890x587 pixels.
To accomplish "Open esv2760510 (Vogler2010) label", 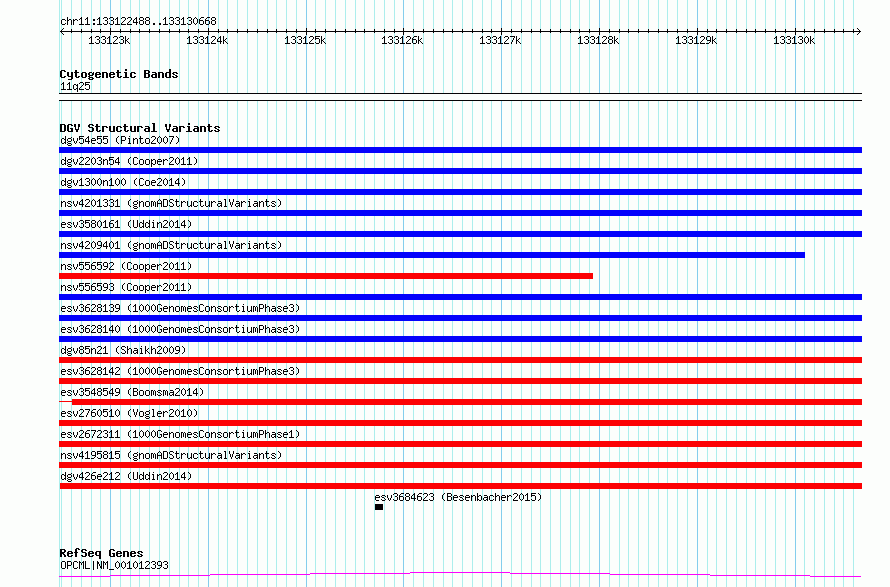I will pos(129,413).
